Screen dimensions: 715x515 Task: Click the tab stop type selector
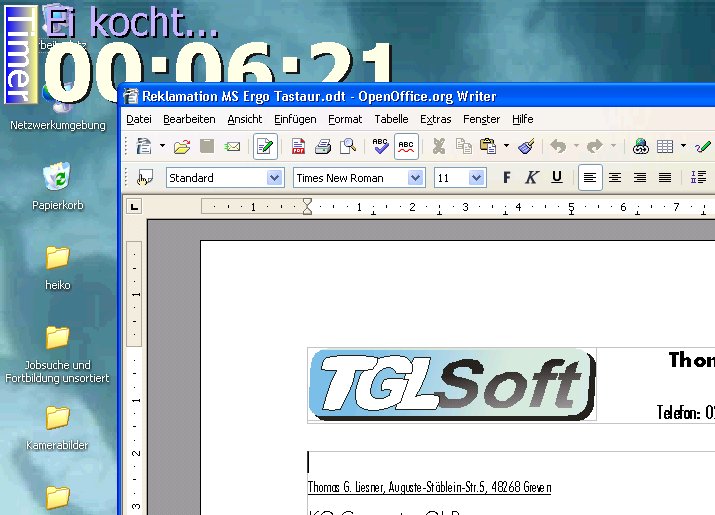[134, 207]
